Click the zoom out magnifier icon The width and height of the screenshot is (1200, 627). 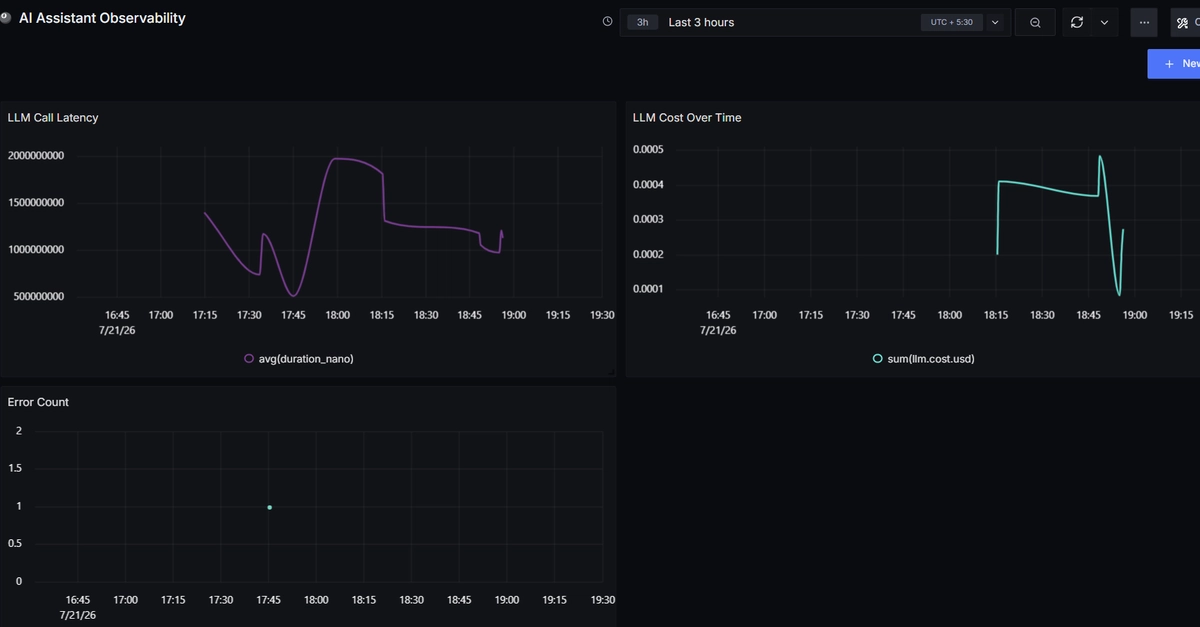[x=1035, y=22]
